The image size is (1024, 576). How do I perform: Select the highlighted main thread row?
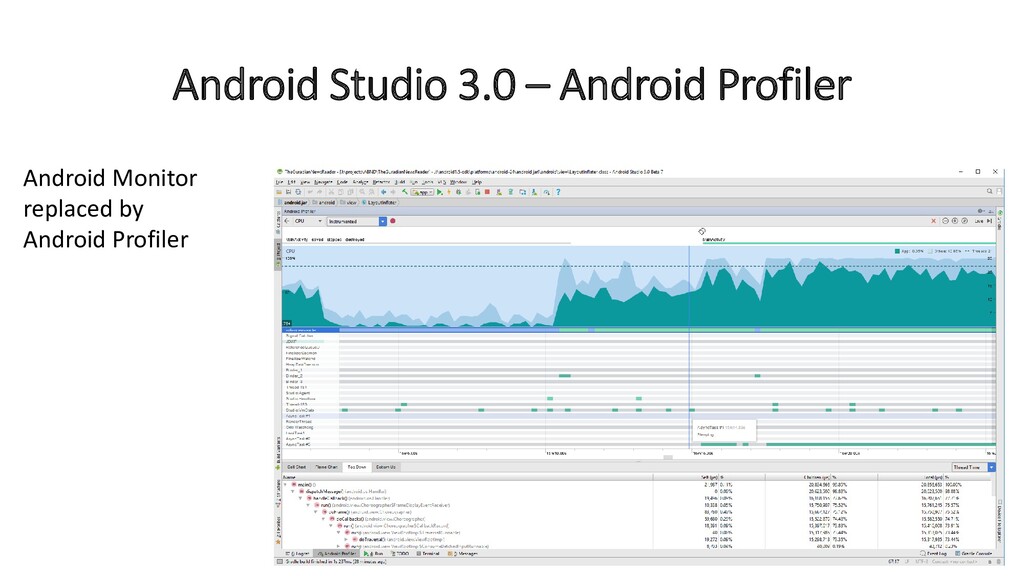(x=639, y=330)
